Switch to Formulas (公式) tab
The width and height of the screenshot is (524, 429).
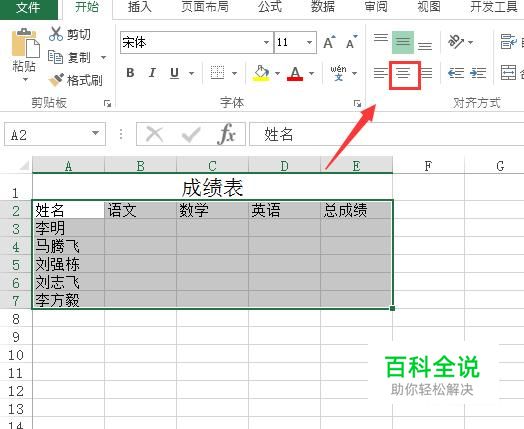tap(270, 7)
